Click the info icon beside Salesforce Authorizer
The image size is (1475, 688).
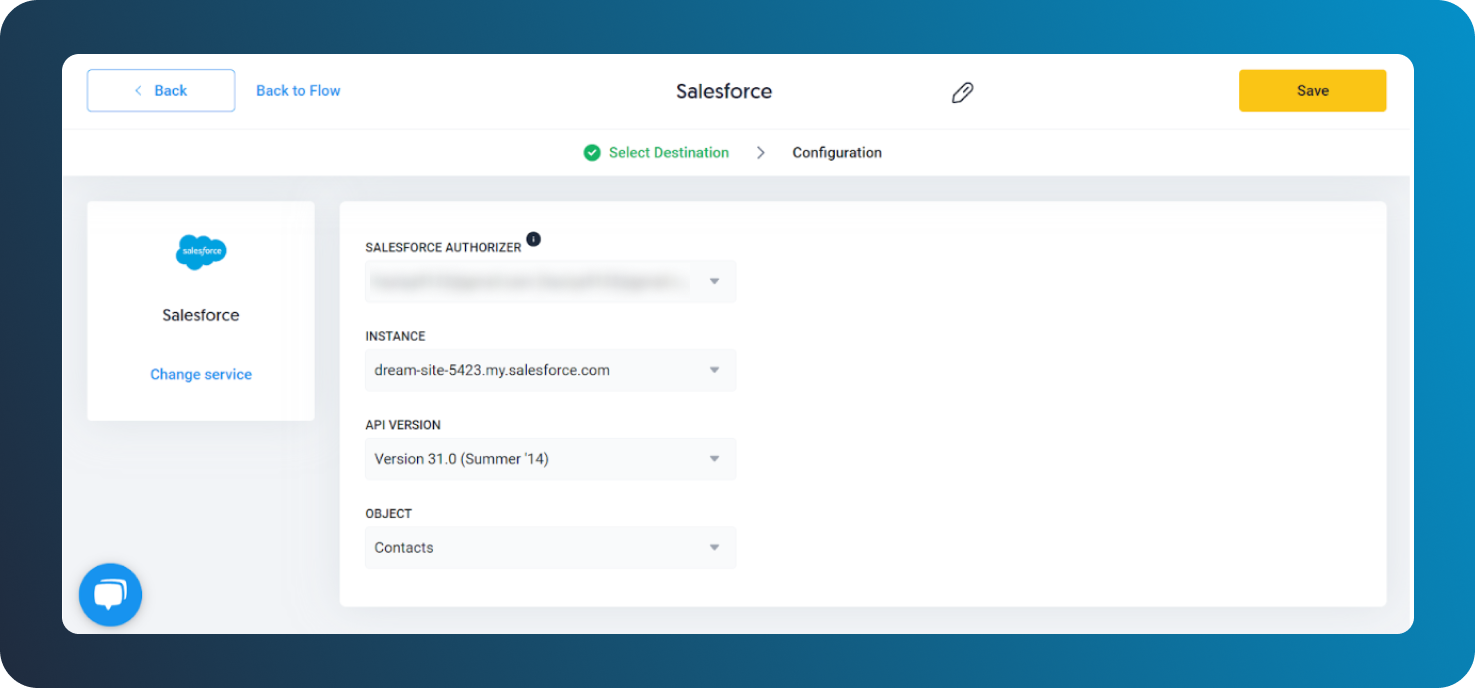[x=533, y=240]
